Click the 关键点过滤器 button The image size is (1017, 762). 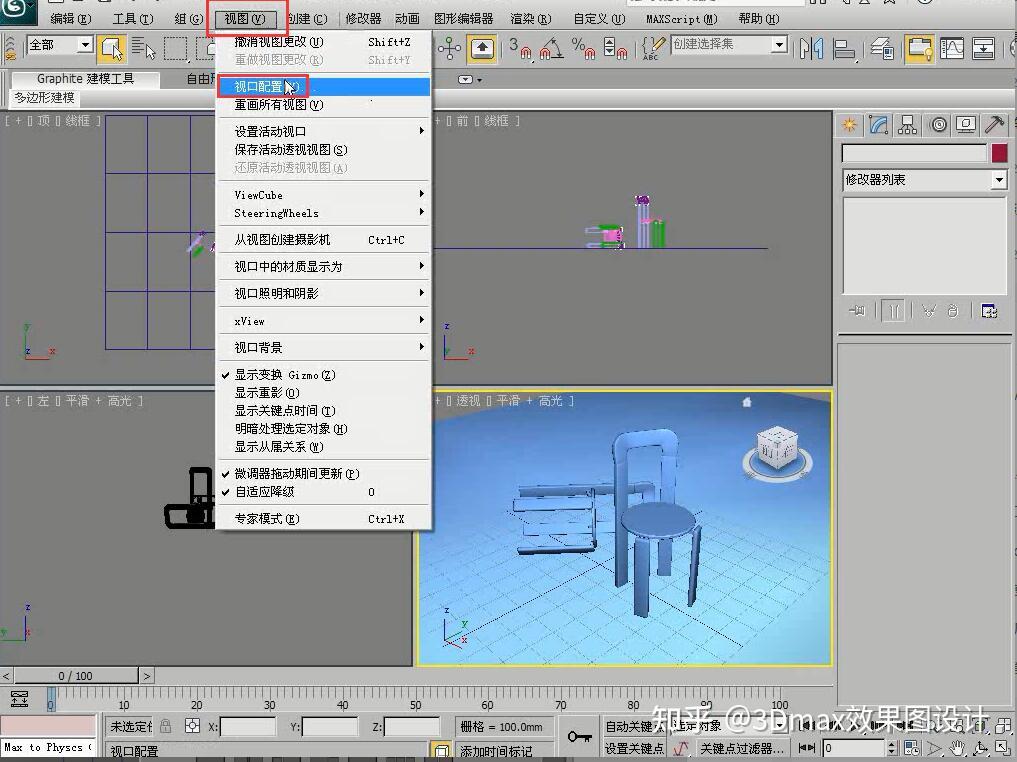(x=742, y=748)
